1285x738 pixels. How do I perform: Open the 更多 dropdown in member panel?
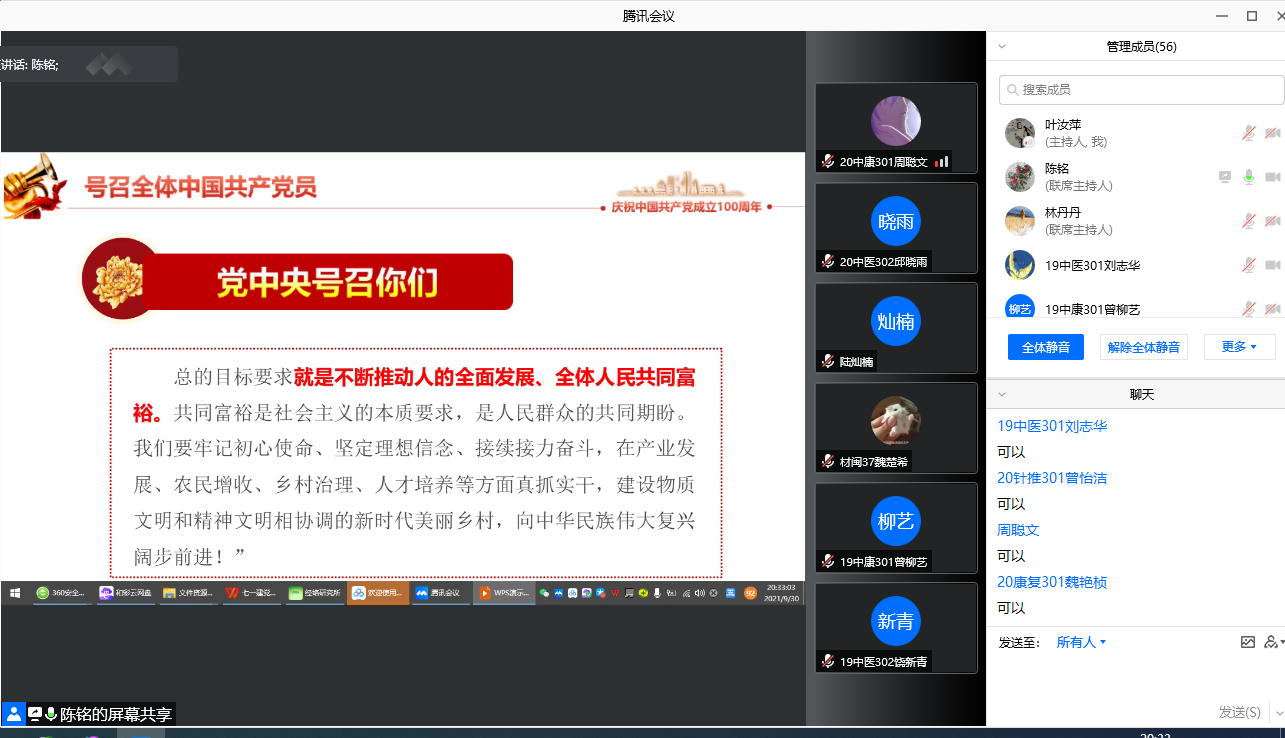(1239, 347)
